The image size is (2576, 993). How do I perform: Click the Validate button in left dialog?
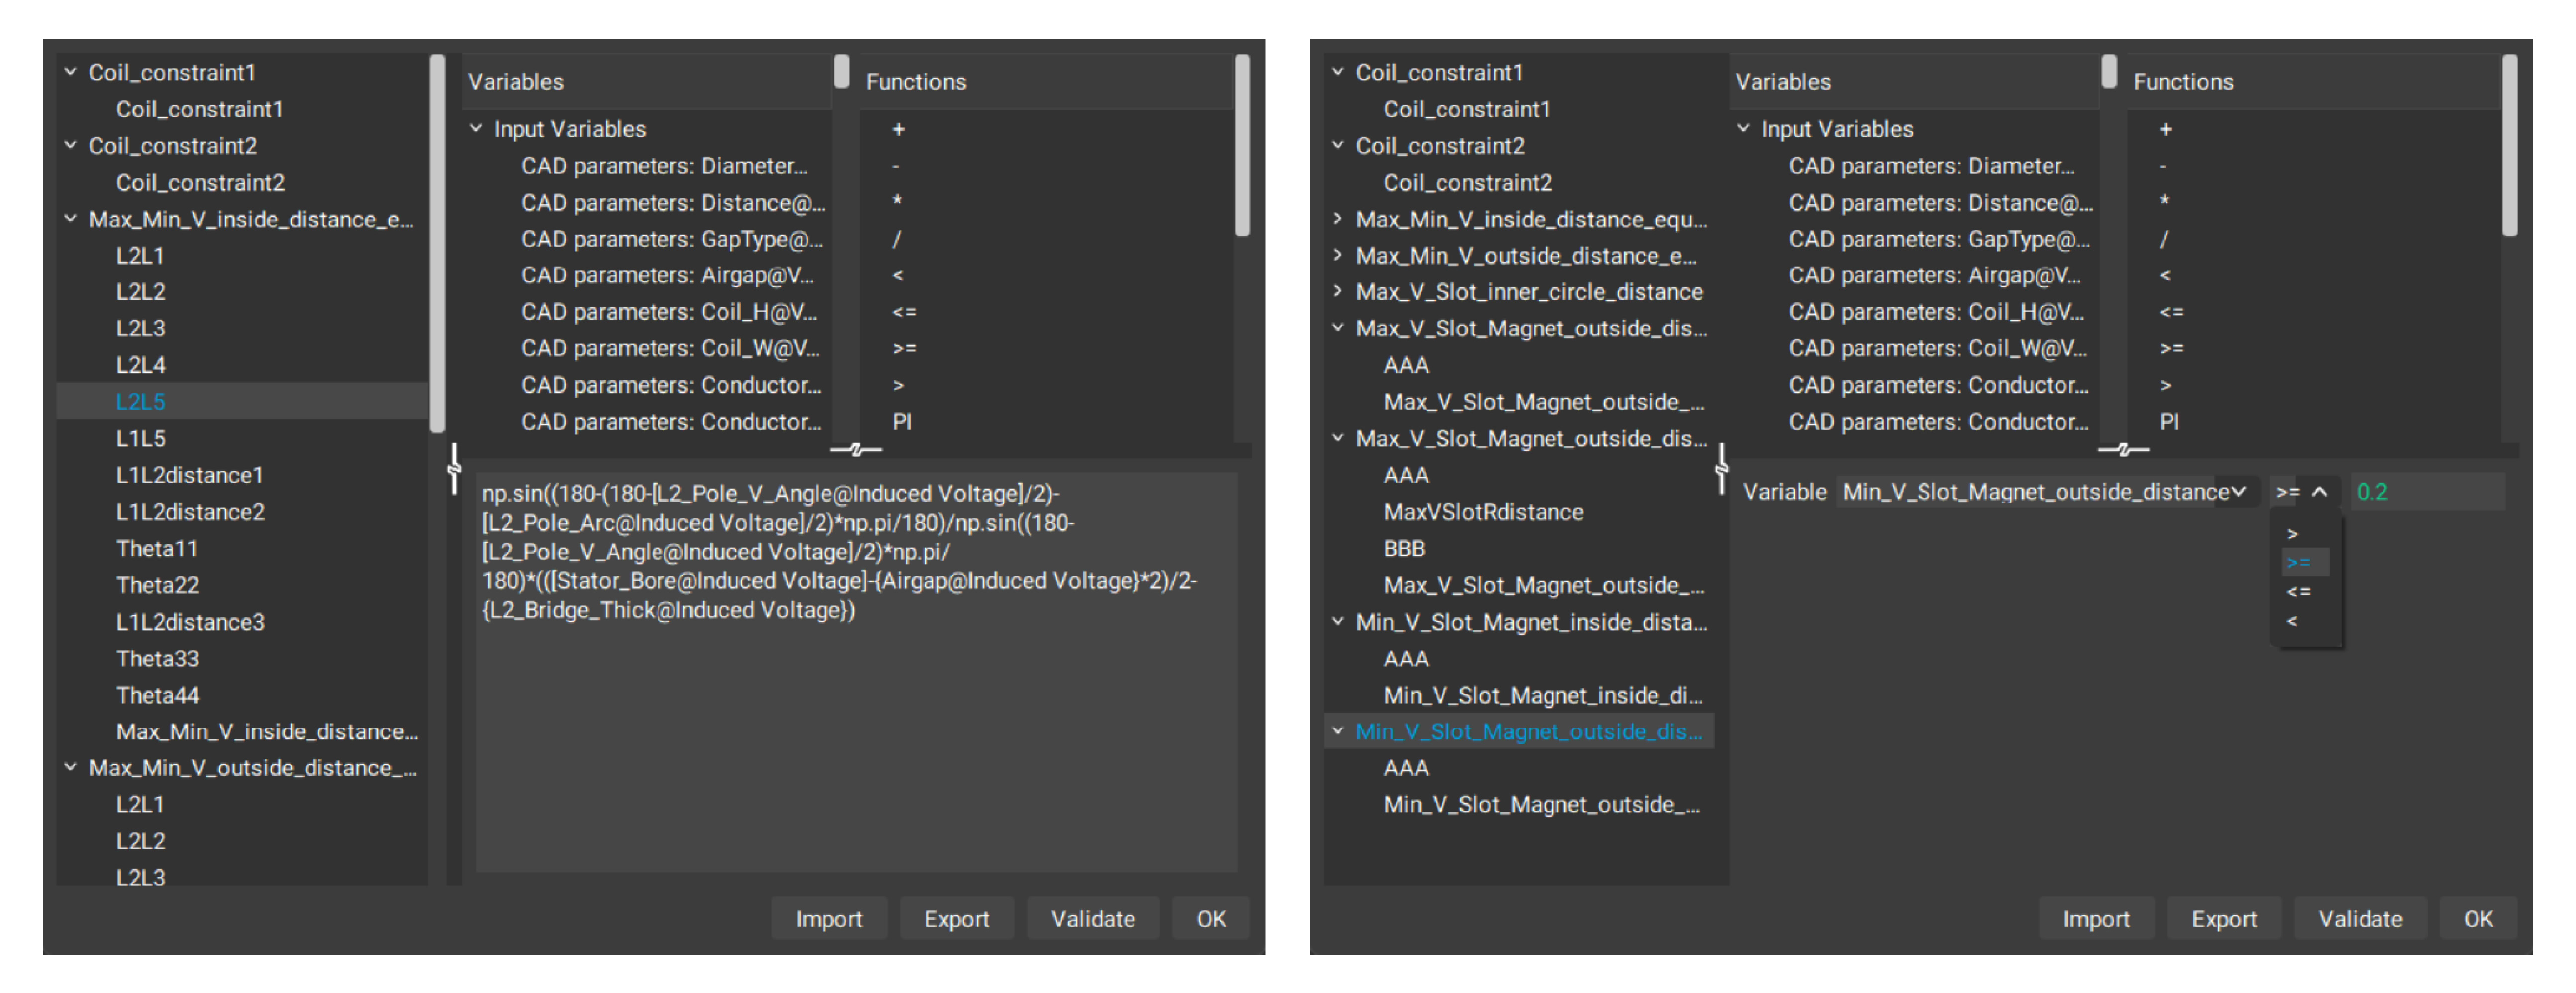pos(1092,919)
